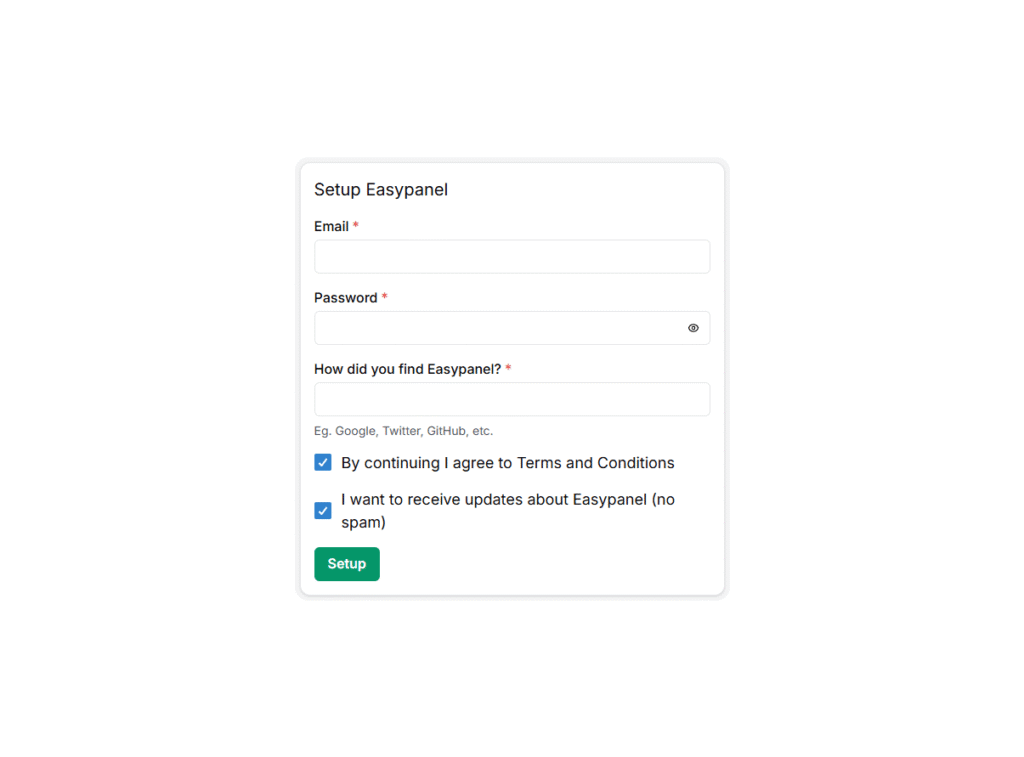
Task: Click the red asterisk after Easypanel? label
Action: click(508, 368)
